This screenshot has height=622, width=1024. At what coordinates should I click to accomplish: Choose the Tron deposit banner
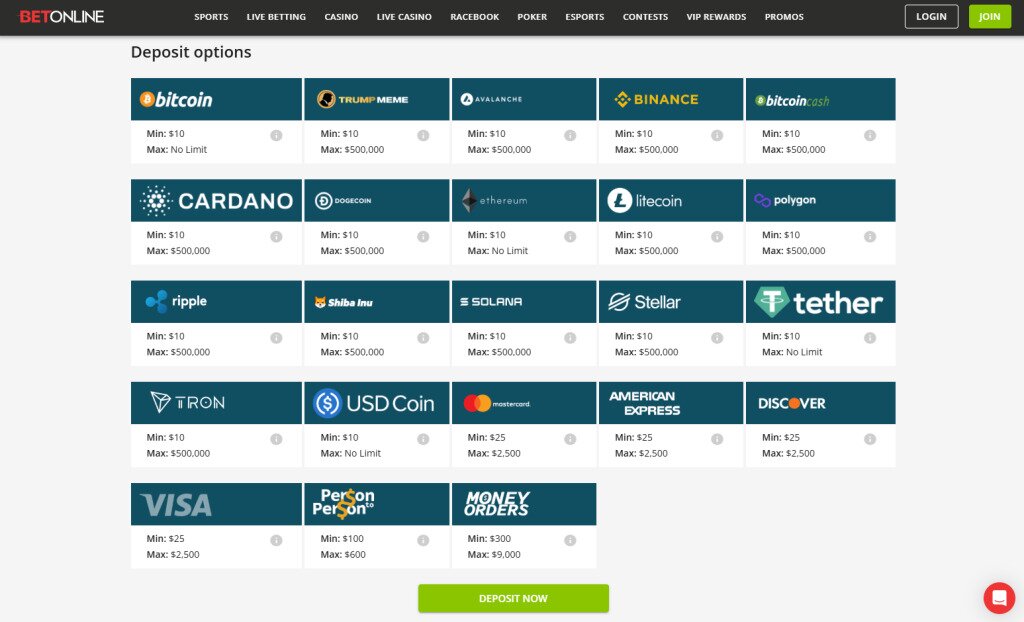[216, 403]
